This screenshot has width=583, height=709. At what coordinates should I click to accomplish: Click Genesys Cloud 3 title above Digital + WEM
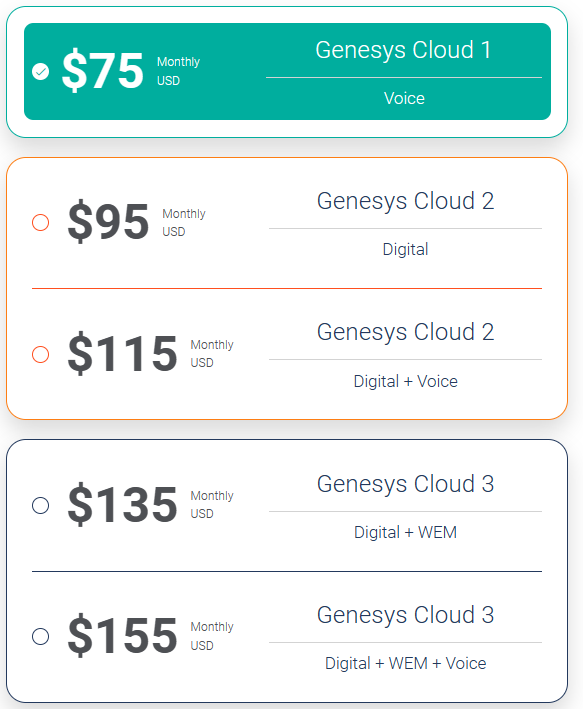click(x=405, y=485)
